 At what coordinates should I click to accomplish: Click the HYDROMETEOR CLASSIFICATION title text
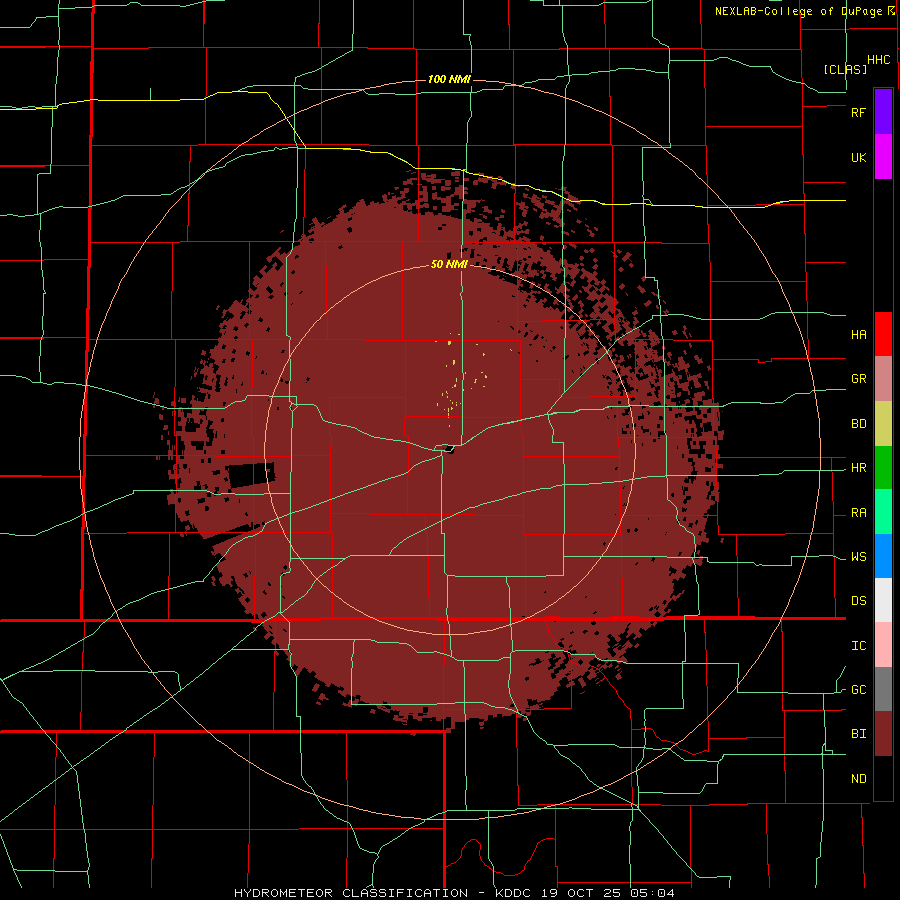351,893
